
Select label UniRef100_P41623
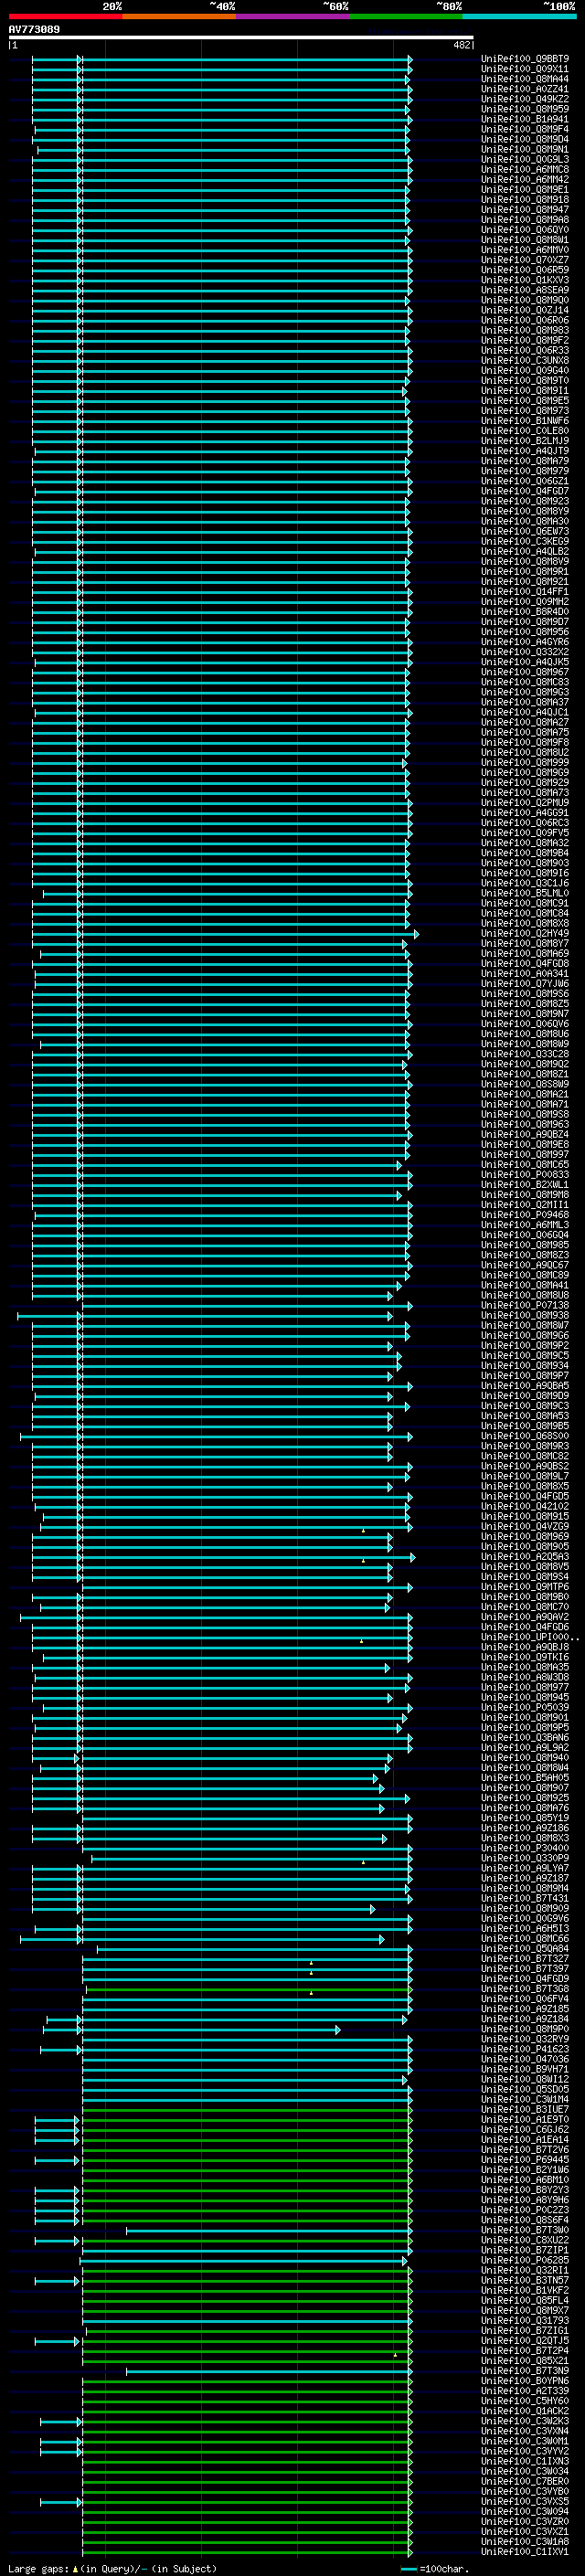525,2049
